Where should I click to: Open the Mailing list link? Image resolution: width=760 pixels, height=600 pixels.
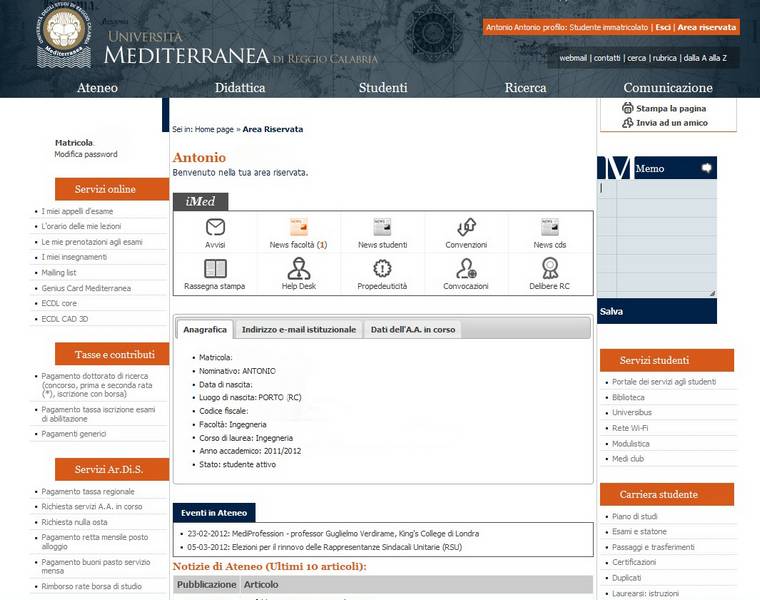pyautogui.click(x=59, y=272)
